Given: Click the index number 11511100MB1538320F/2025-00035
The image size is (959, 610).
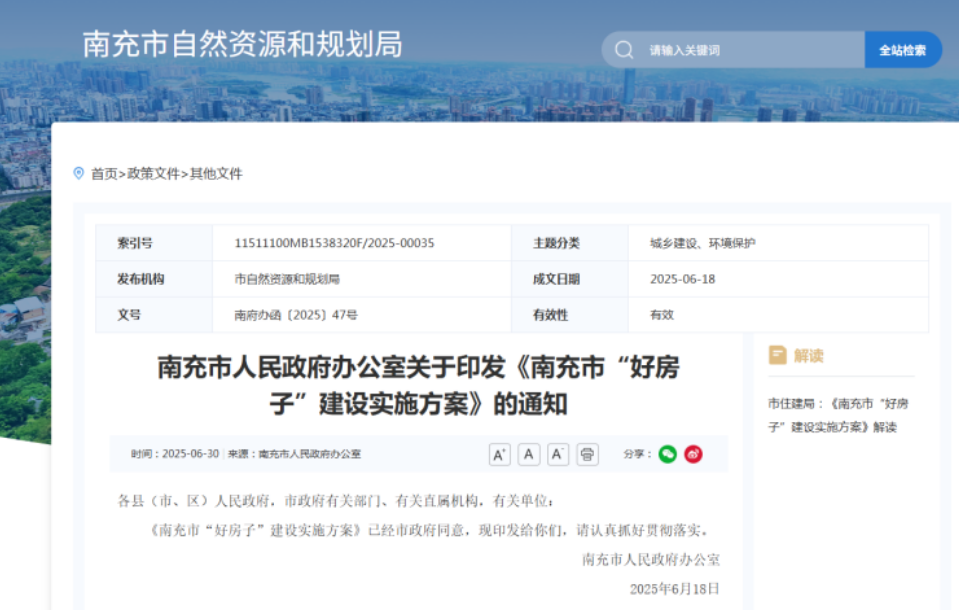Looking at the screenshot, I should click(334, 243).
